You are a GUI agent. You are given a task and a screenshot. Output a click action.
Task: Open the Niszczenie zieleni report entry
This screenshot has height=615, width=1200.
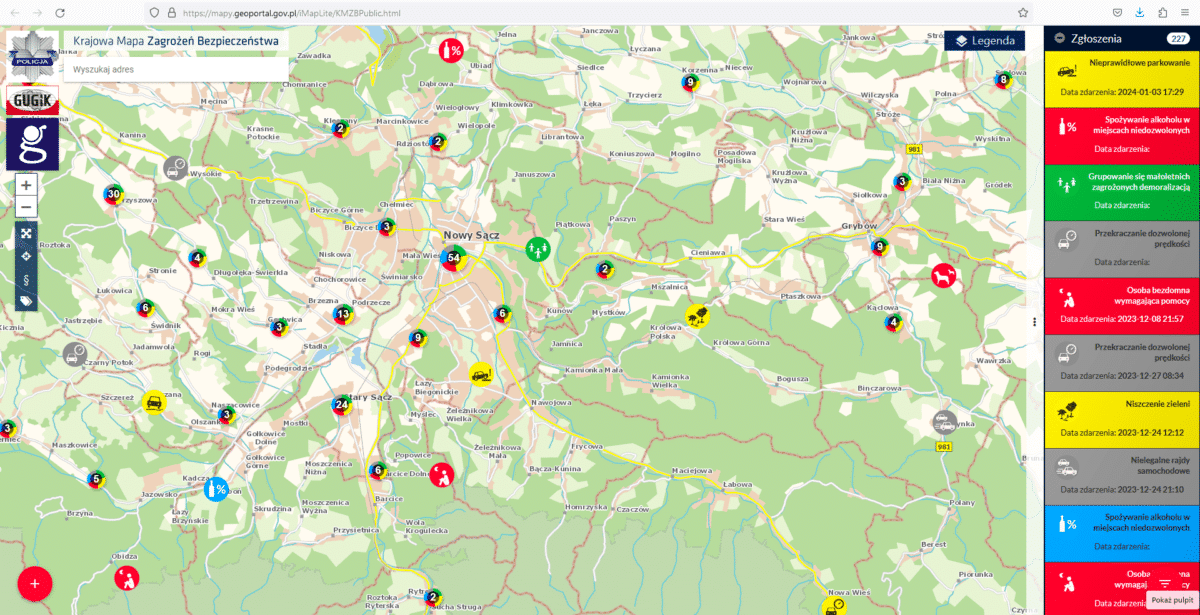pos(1120,418)
